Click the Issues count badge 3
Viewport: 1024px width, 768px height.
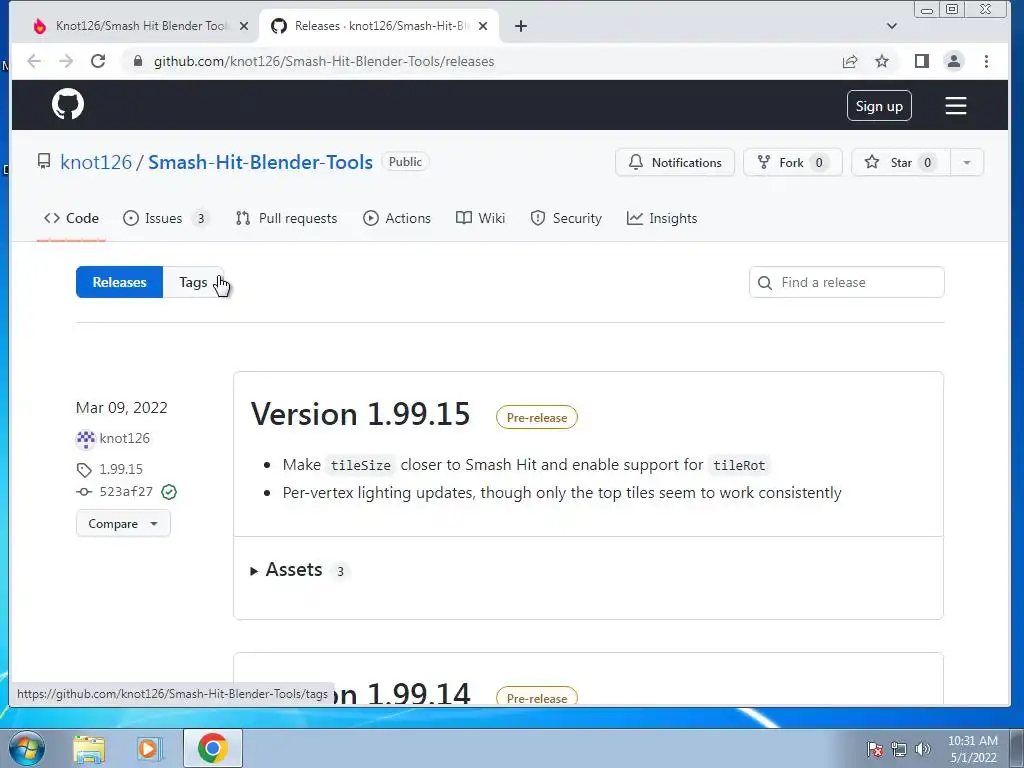200,218
